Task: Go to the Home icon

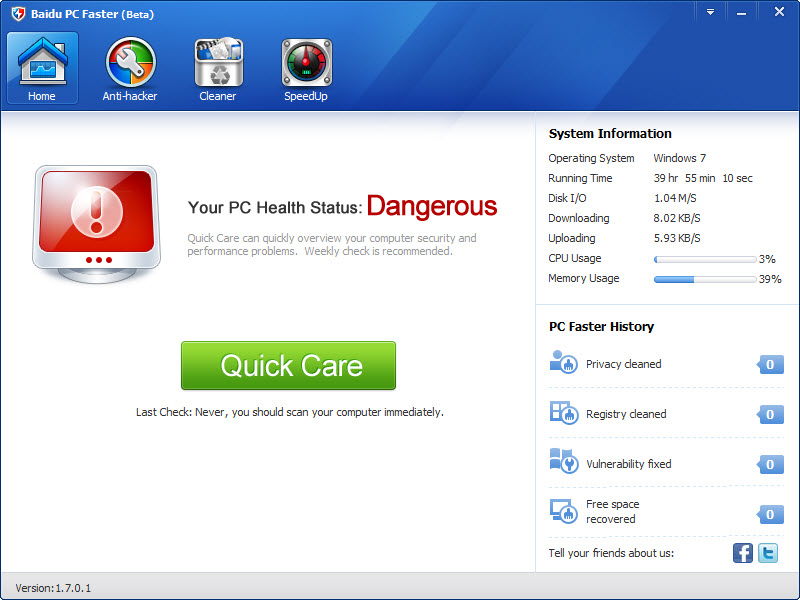Action: [x=42, y=64]
